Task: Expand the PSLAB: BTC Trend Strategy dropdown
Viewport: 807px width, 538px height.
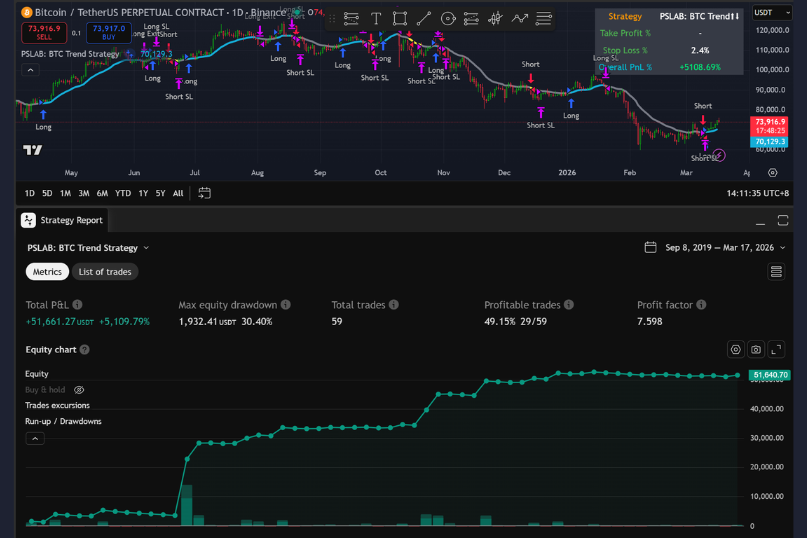Action: click(88, 247)
